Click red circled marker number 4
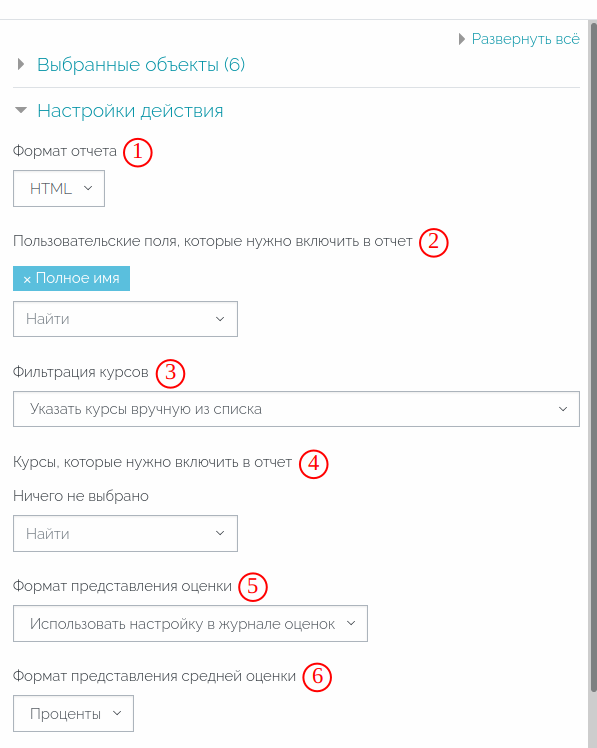 314,464
